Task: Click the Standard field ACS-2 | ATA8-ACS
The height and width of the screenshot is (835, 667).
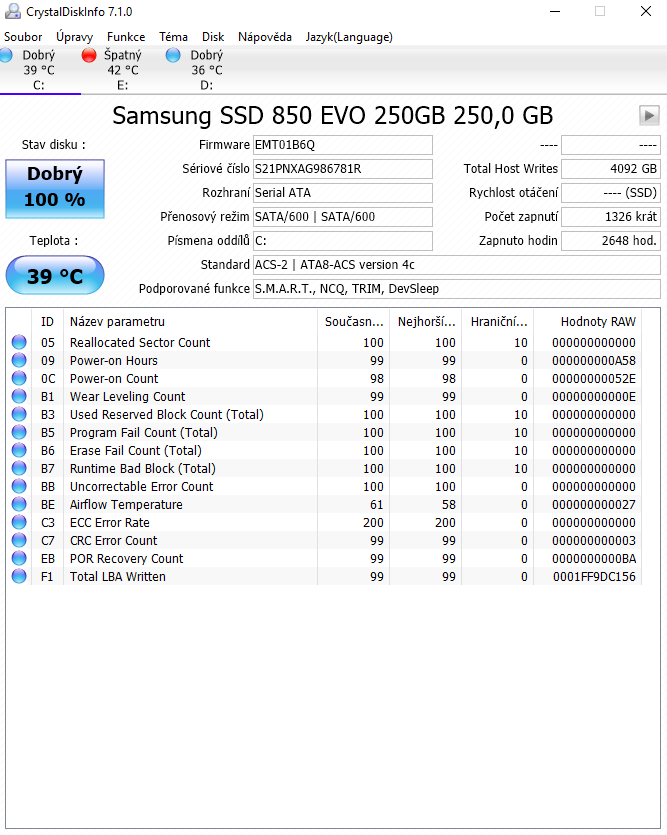Action: [x=457, y=265]
